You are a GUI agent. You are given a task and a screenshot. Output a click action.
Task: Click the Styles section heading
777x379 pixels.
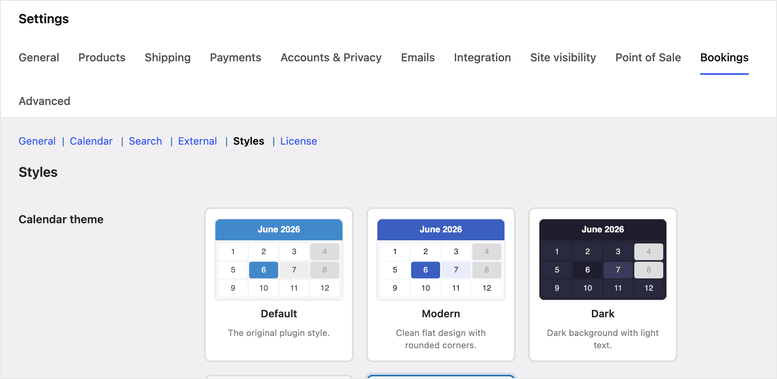tap(38, 172)
